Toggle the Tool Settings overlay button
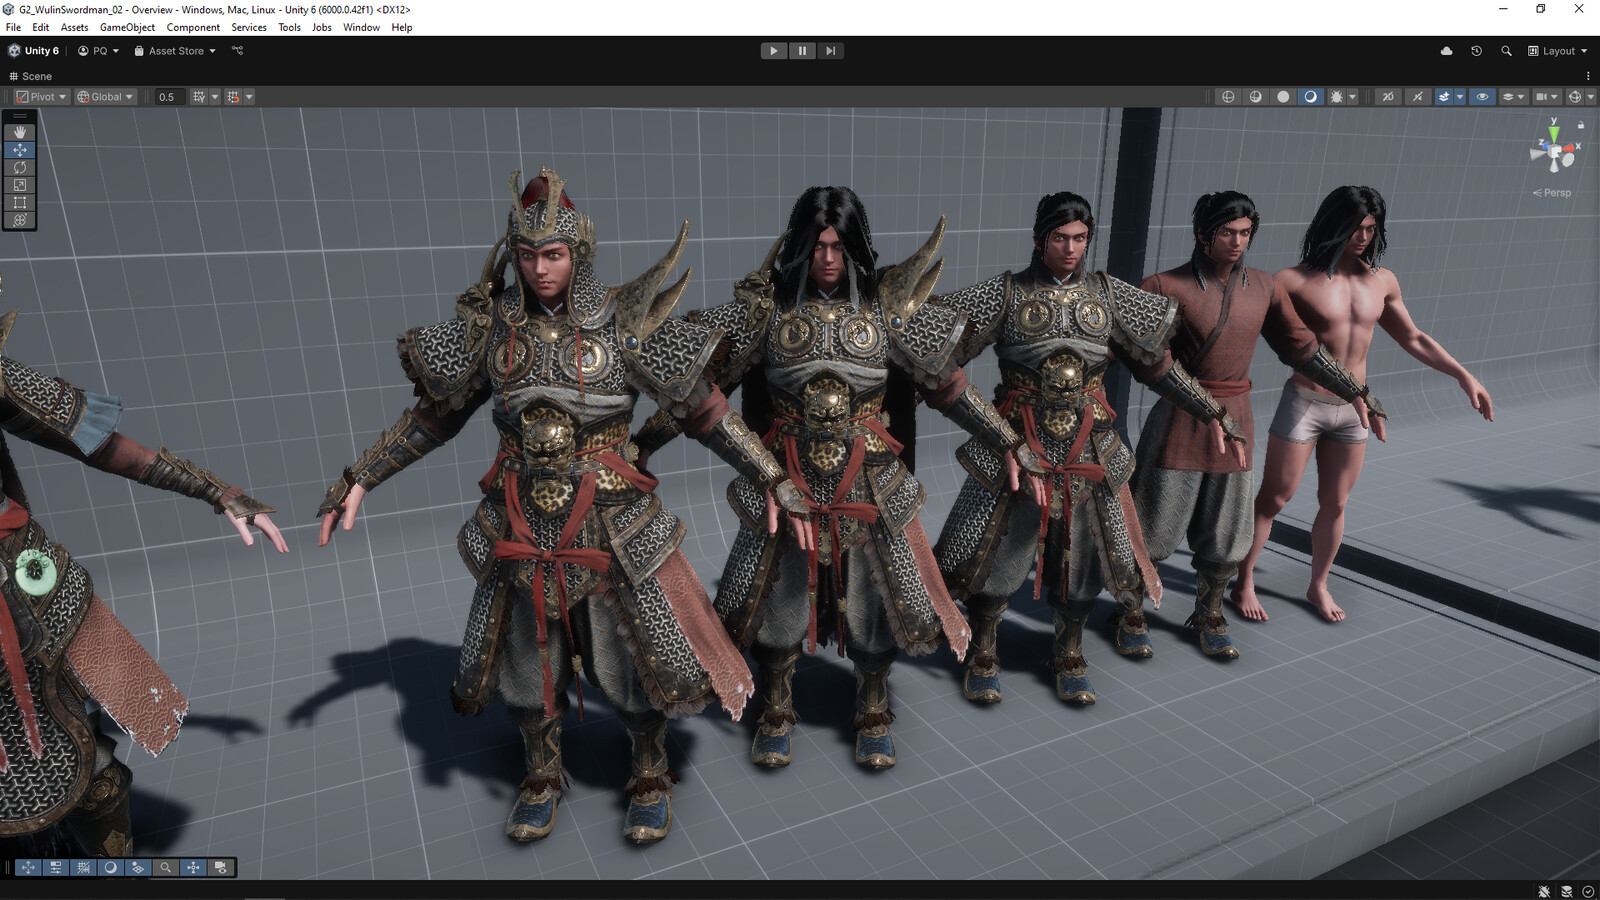This screenshot has width=1600, height=900. (x=56, y=868)
